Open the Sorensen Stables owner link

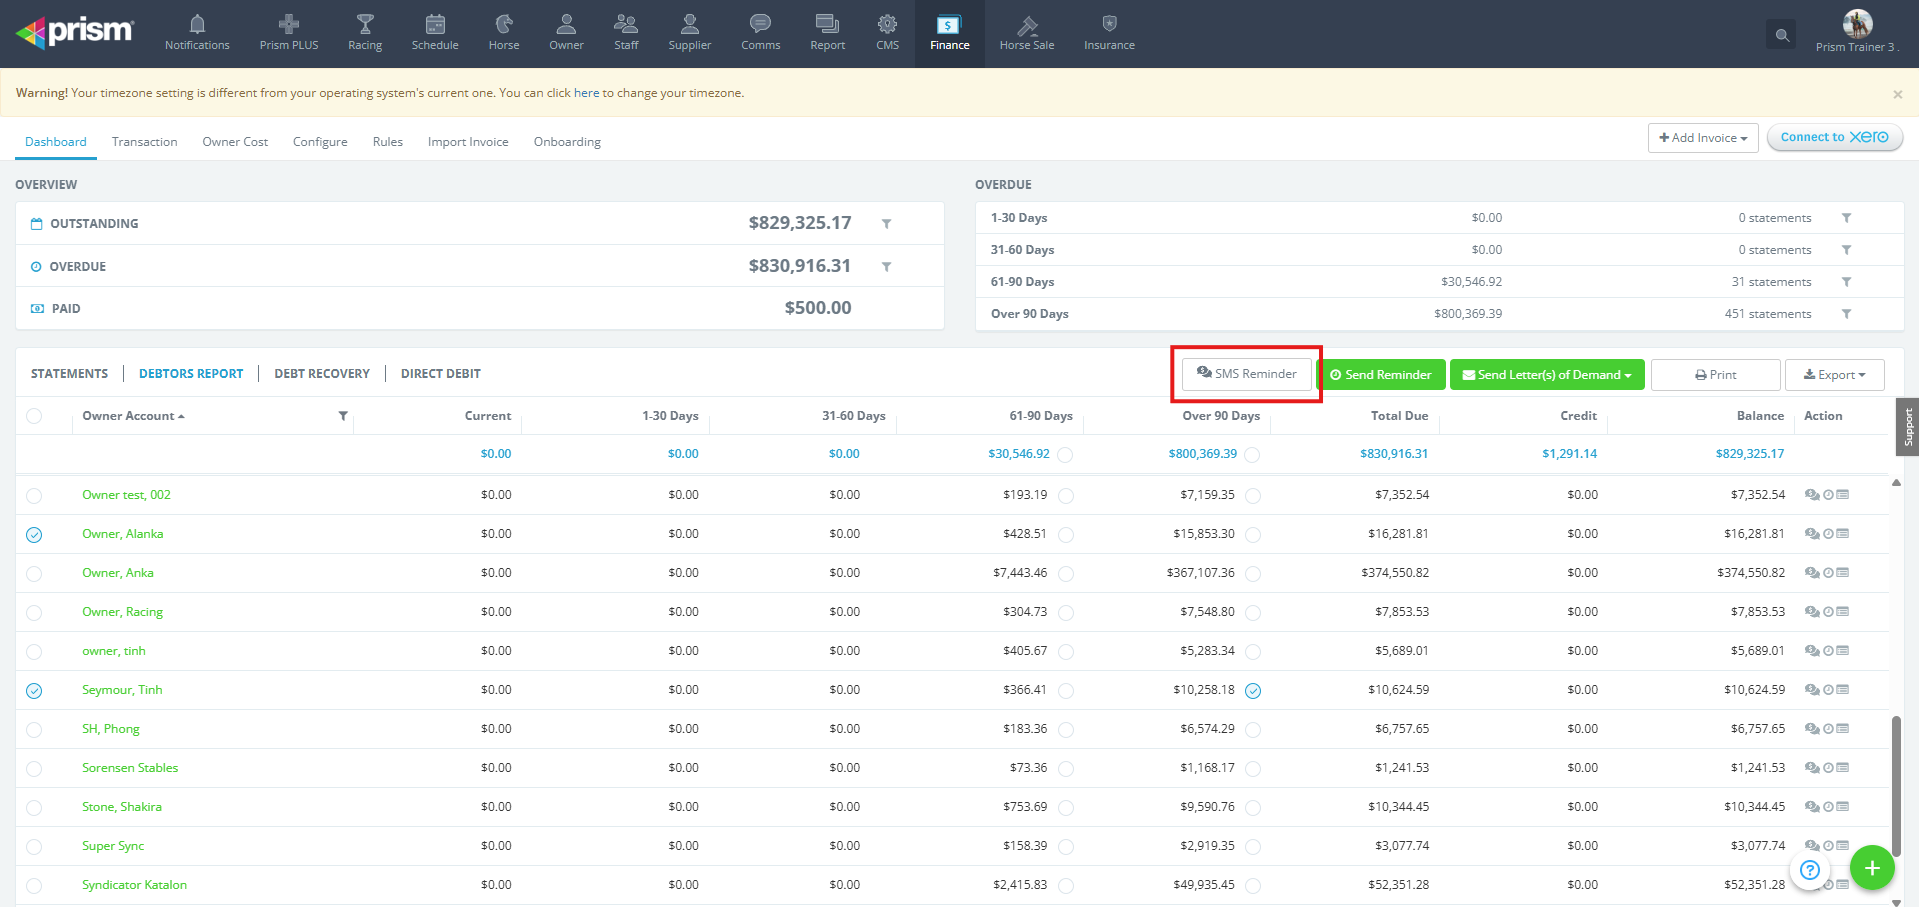point(130,768)
